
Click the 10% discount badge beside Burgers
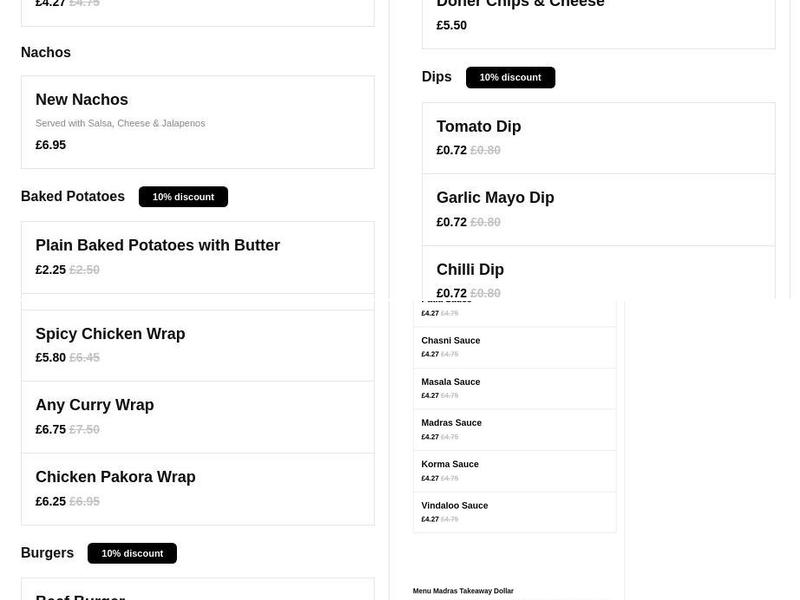pos(132,552)
